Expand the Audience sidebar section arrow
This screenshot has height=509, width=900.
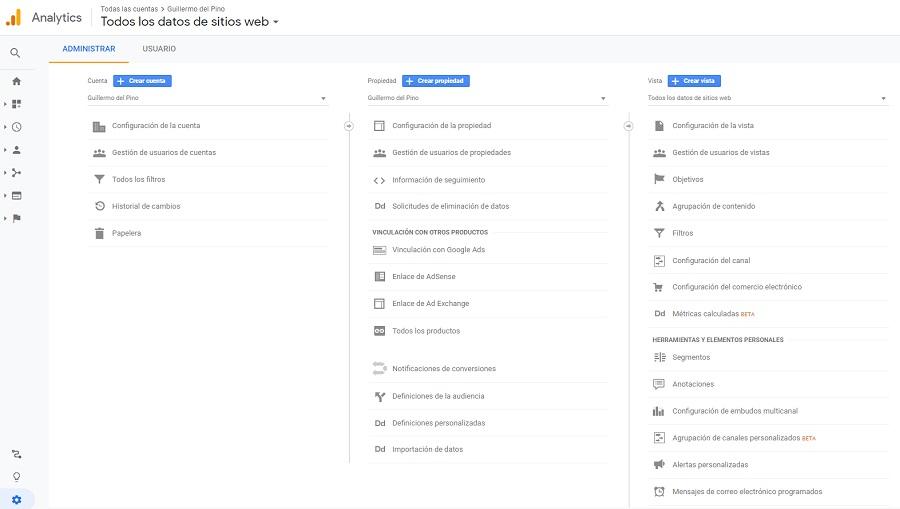5,150
